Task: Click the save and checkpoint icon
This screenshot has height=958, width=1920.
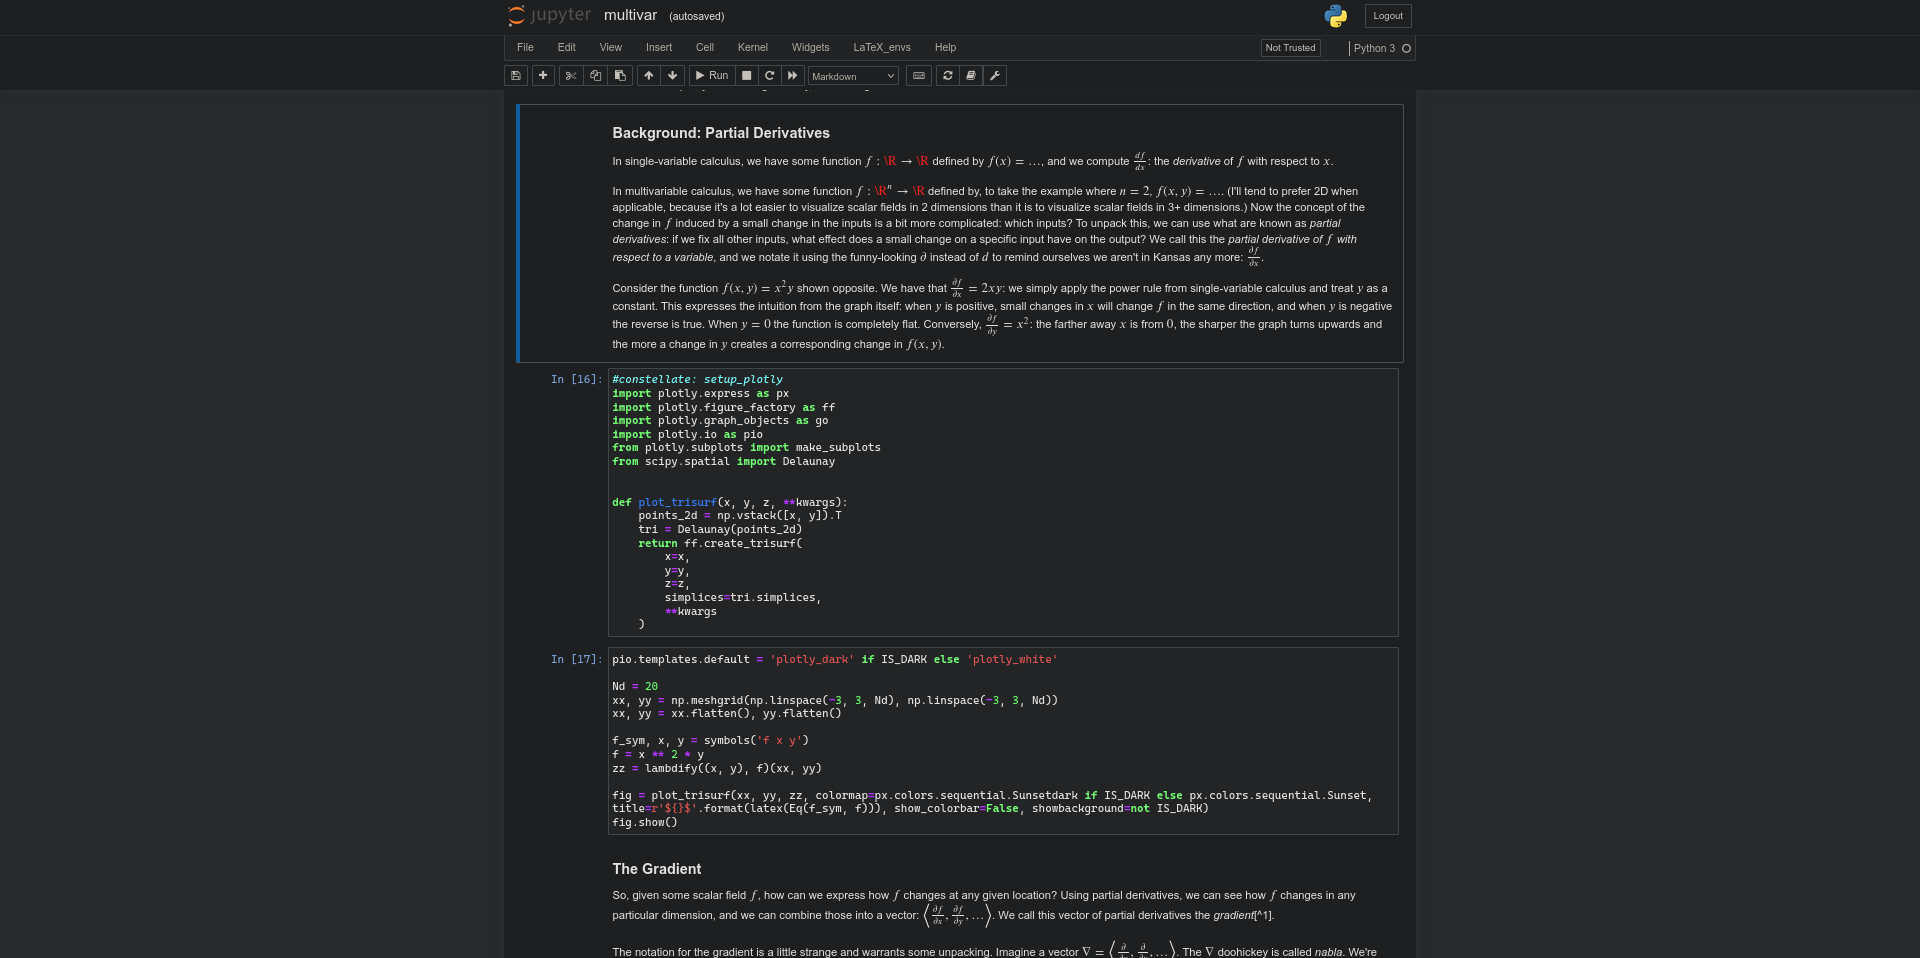Action: 516,76
